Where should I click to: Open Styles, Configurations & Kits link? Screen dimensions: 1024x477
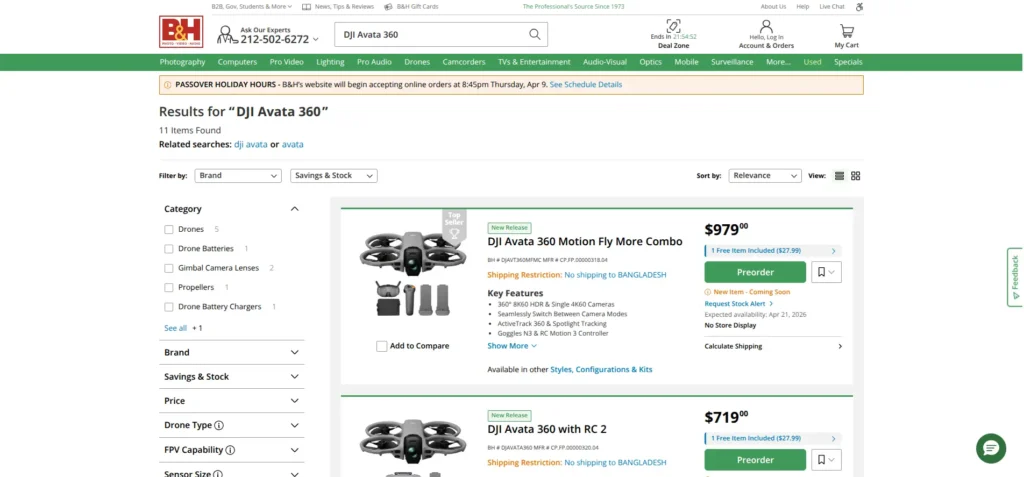[x=601, y=370]
